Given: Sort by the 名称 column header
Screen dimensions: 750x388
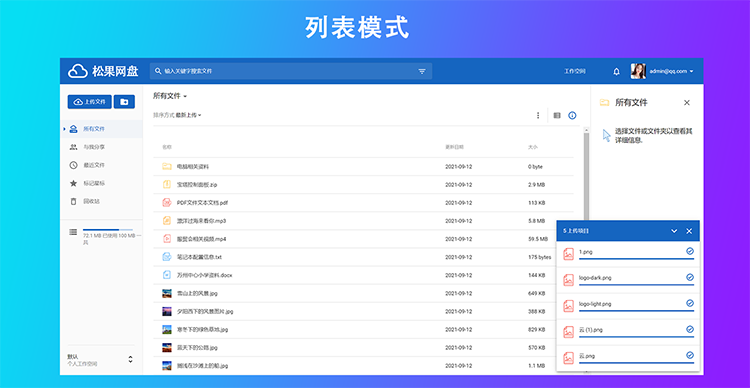Looking at the screenshot, I should [166, 147].
